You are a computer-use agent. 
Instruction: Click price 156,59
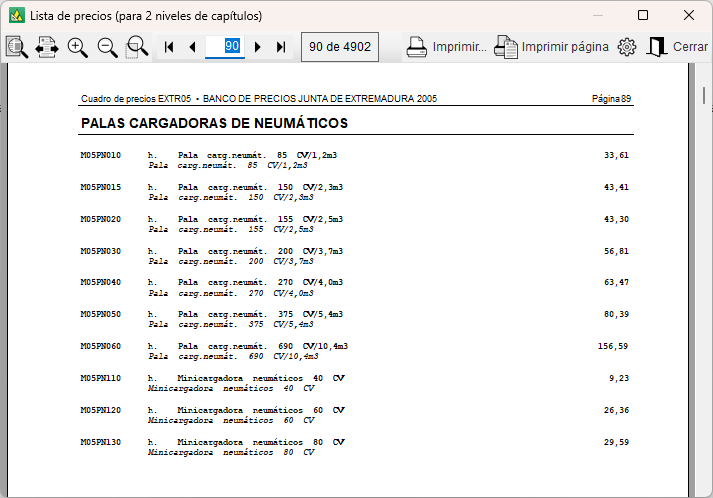(x=613, y=346)
